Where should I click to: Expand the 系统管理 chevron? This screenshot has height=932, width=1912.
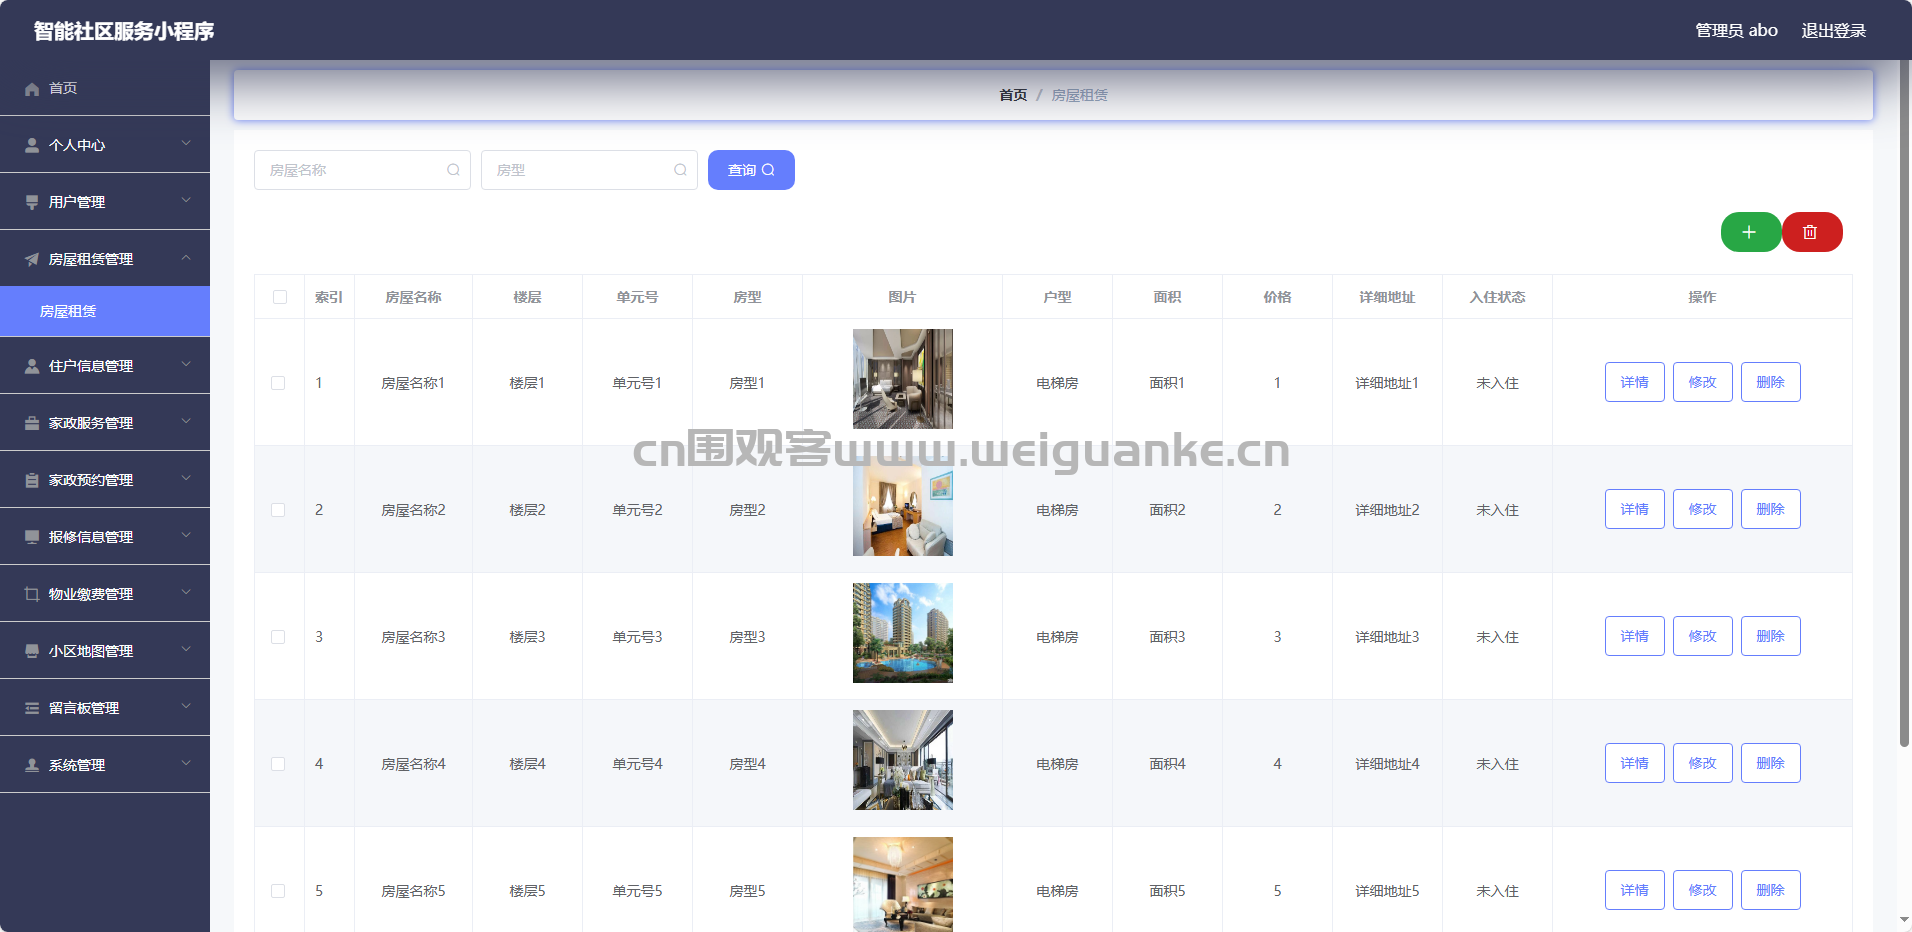click(186, 764)
